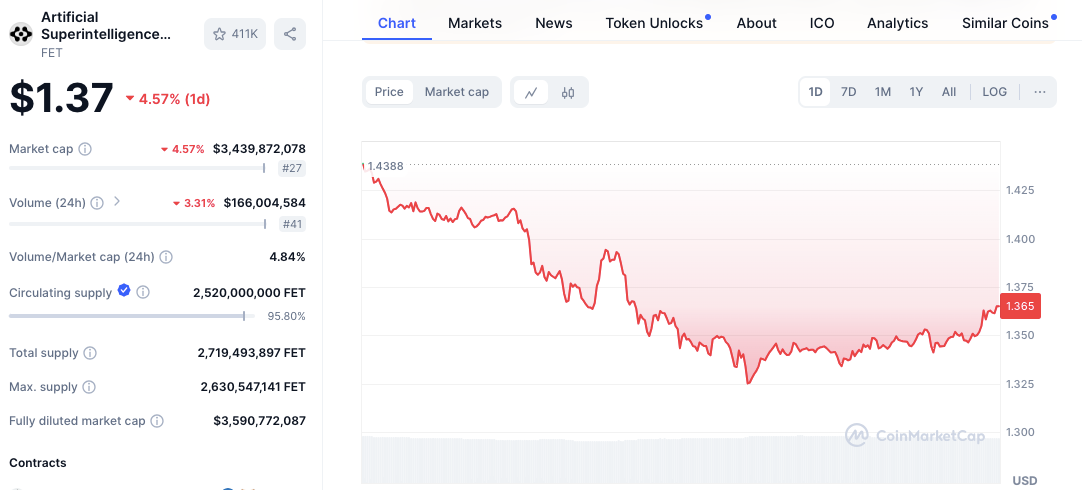Show Market cap chart toggle
Viewport: 1082px width, 490px height.
pyautogui.click(x=457, y=92)
